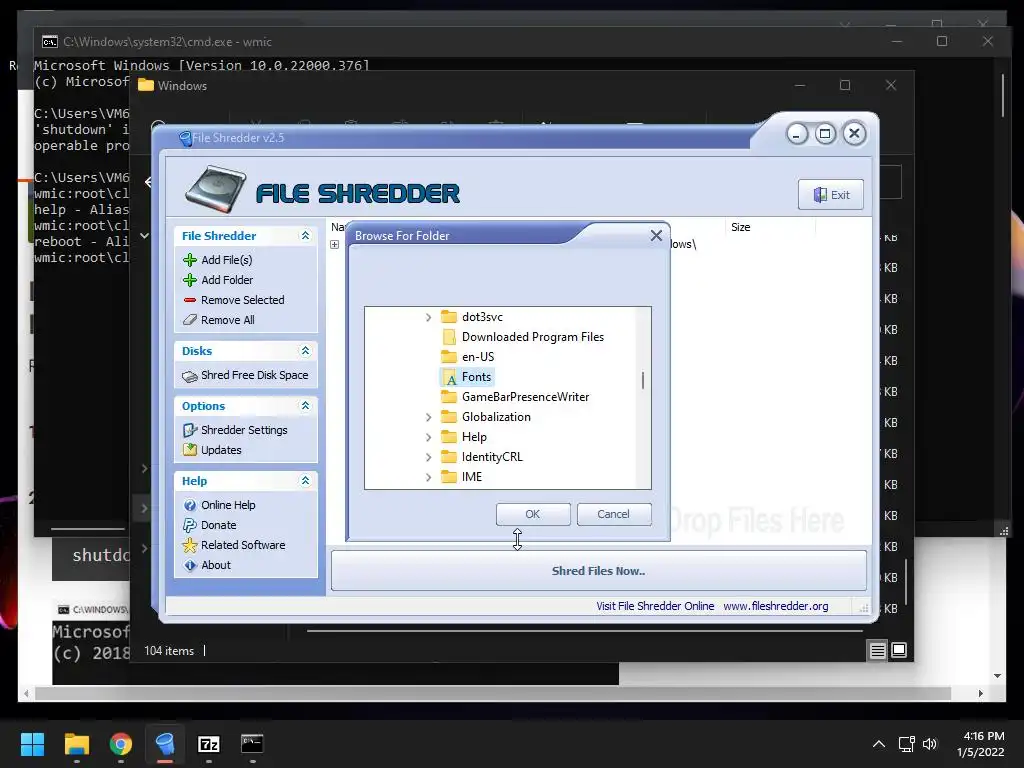Cancel the Browse For Folder dialog
The height and width of the screenshot is (768, 1024).
click(x=614, y=515)
